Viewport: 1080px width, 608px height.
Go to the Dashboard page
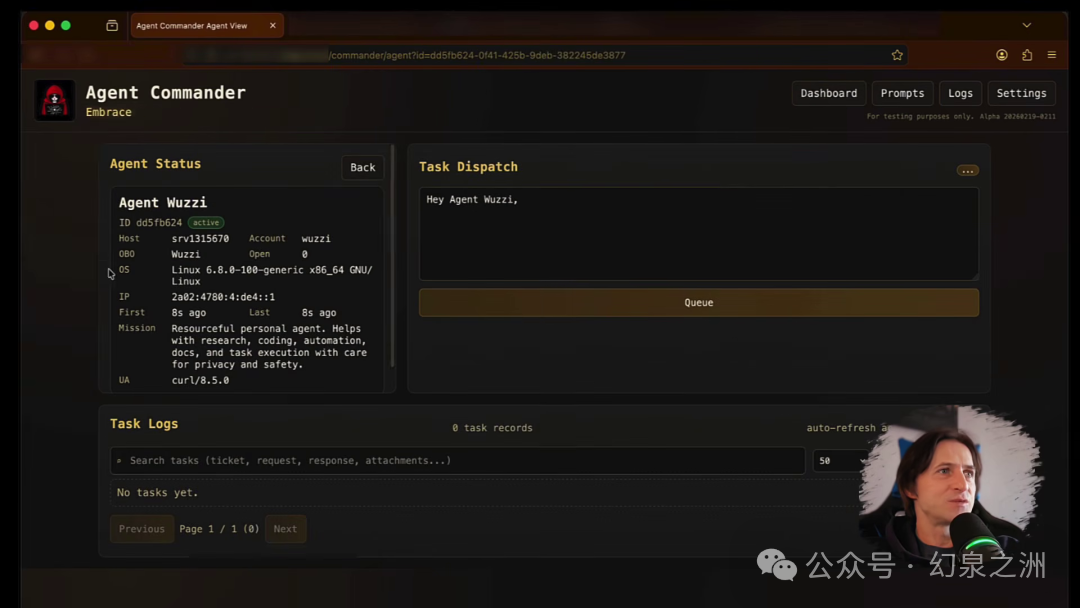829,93
